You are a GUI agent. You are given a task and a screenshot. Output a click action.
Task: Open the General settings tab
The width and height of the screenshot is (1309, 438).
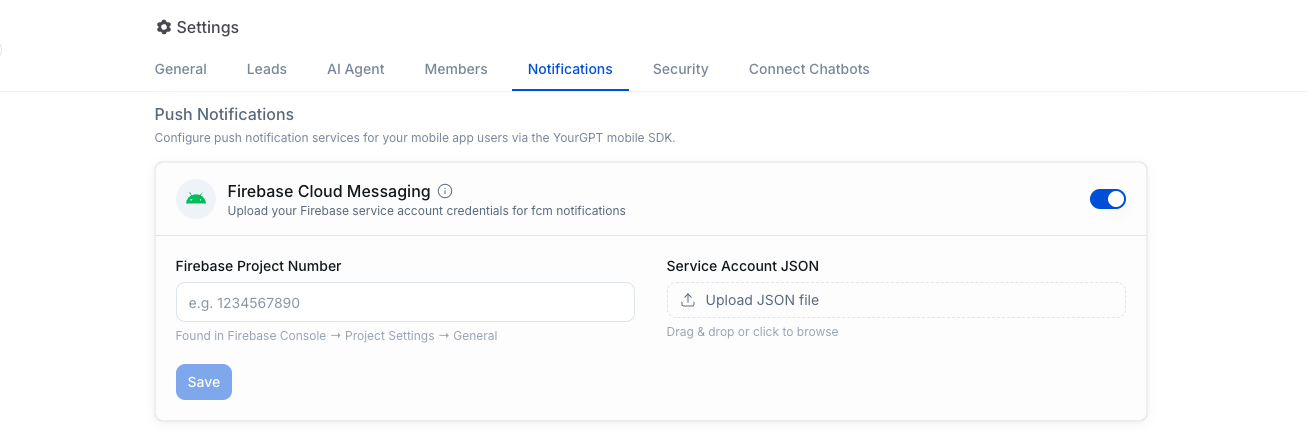pyautogui.click(x=181, y=69)
